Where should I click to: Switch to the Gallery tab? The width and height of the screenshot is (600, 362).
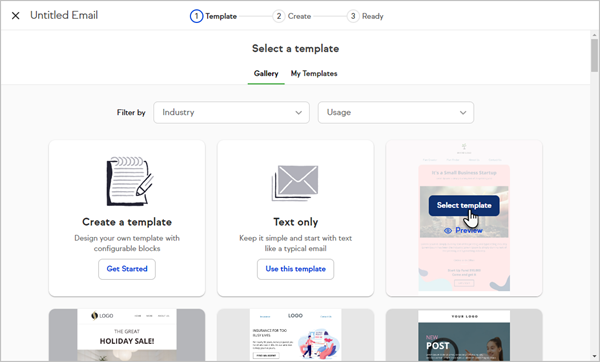(266, 73)
